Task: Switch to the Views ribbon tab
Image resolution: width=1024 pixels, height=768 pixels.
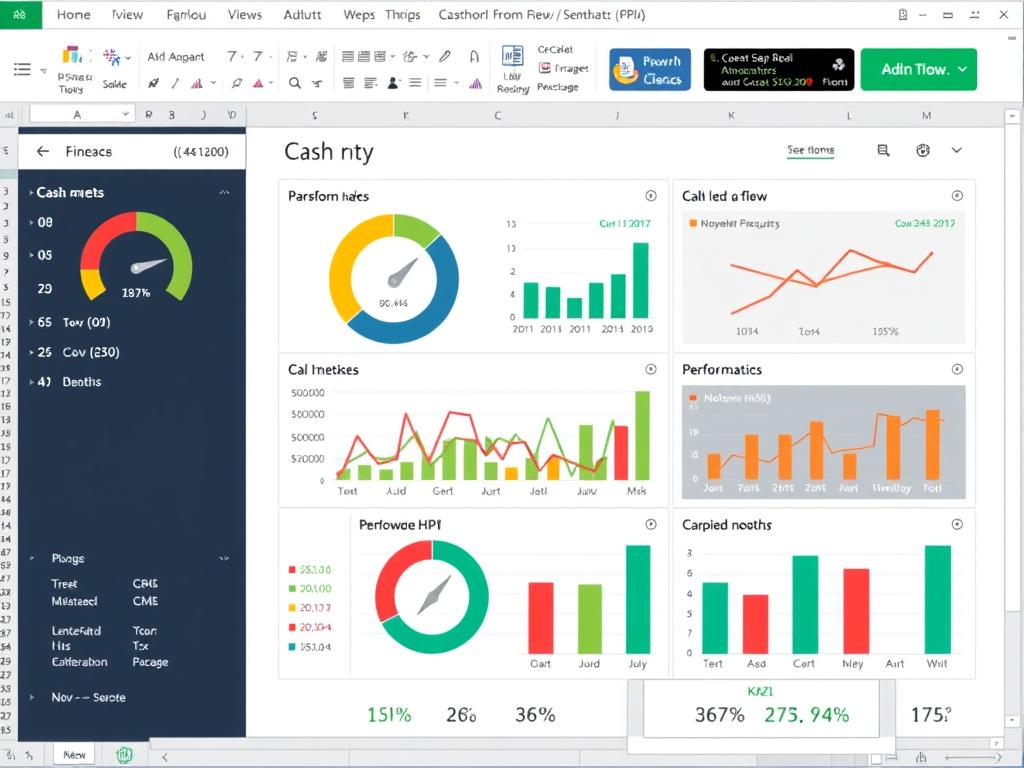Action: pyautogui.click(x=244, y=14)
